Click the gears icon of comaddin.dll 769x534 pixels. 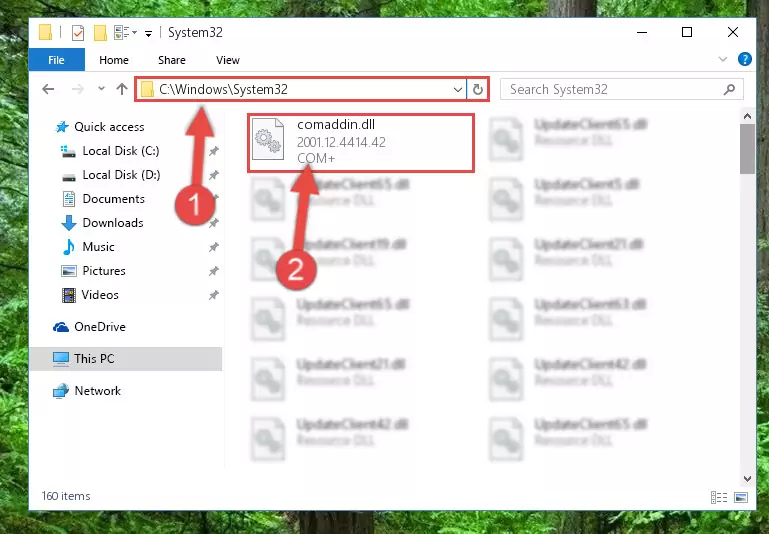tap(268, 139)
